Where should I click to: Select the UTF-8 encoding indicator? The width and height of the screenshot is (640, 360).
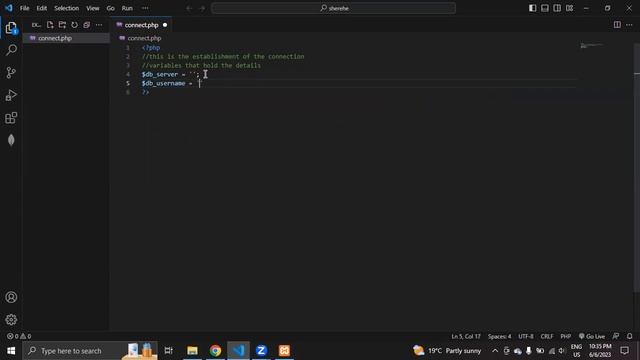(526, 336)
